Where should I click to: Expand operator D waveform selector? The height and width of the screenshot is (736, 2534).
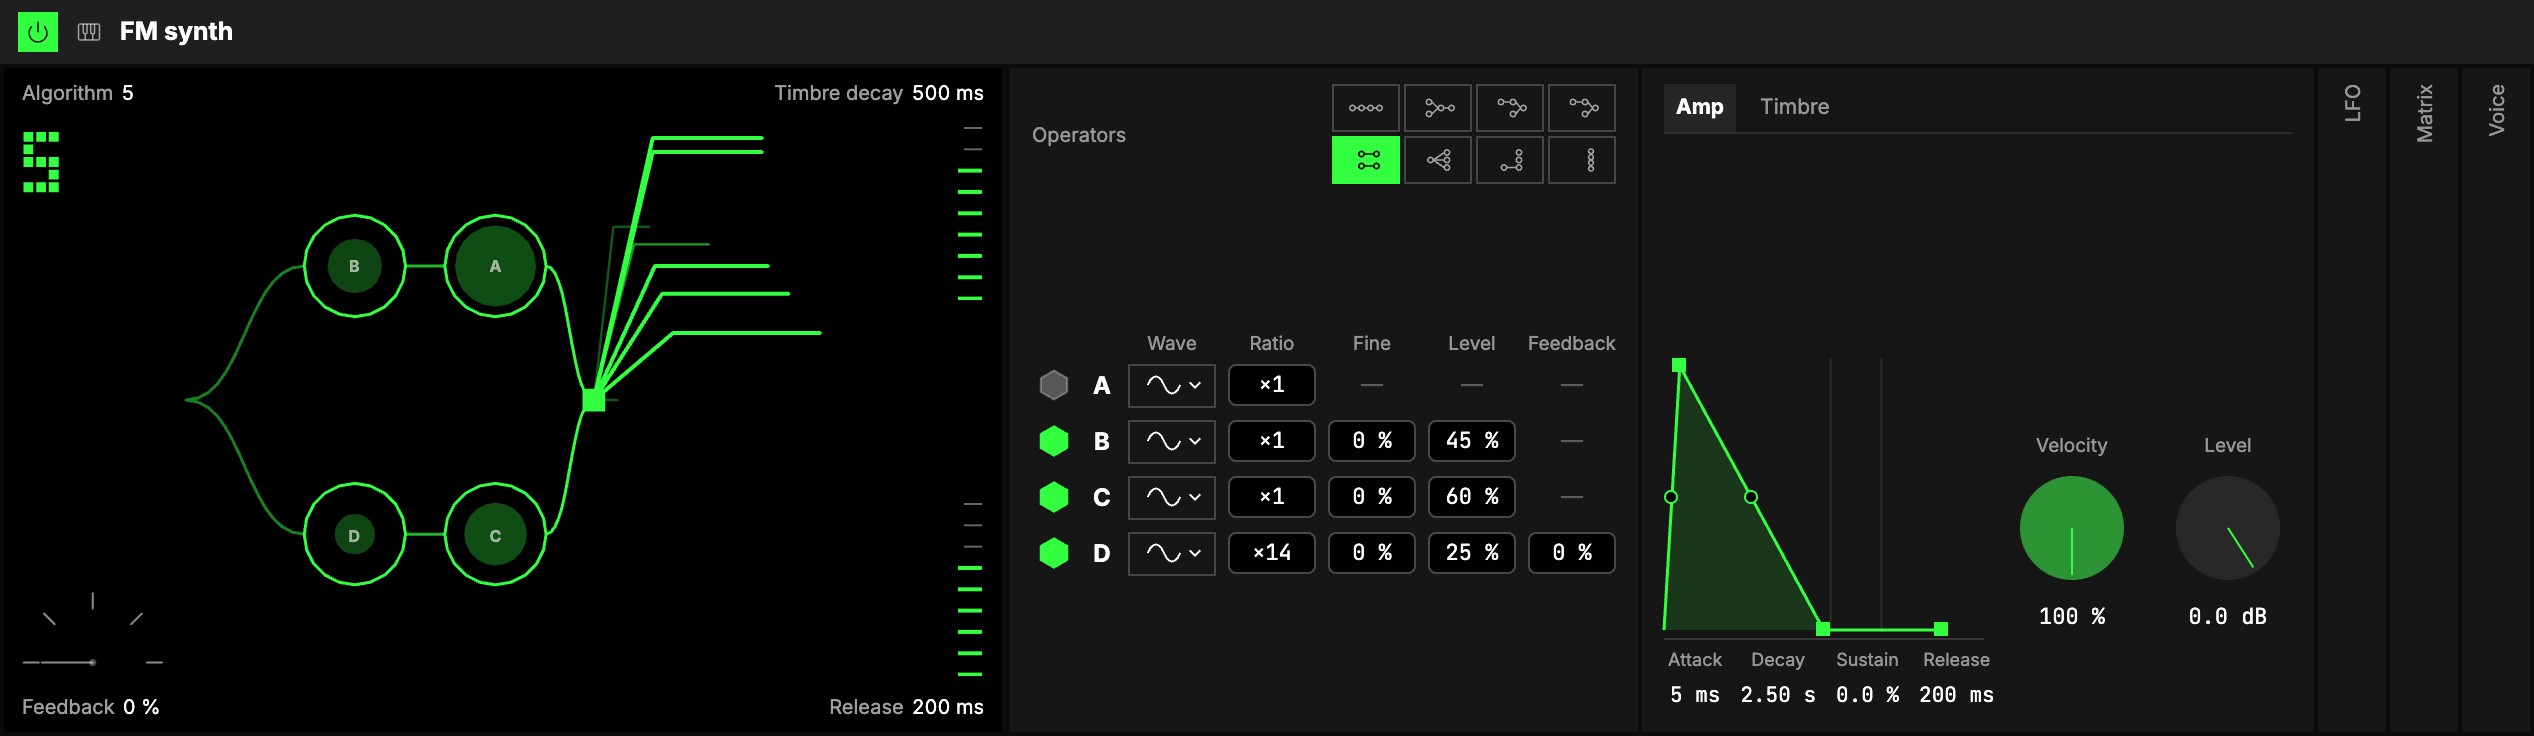(x=1172, y=553)
